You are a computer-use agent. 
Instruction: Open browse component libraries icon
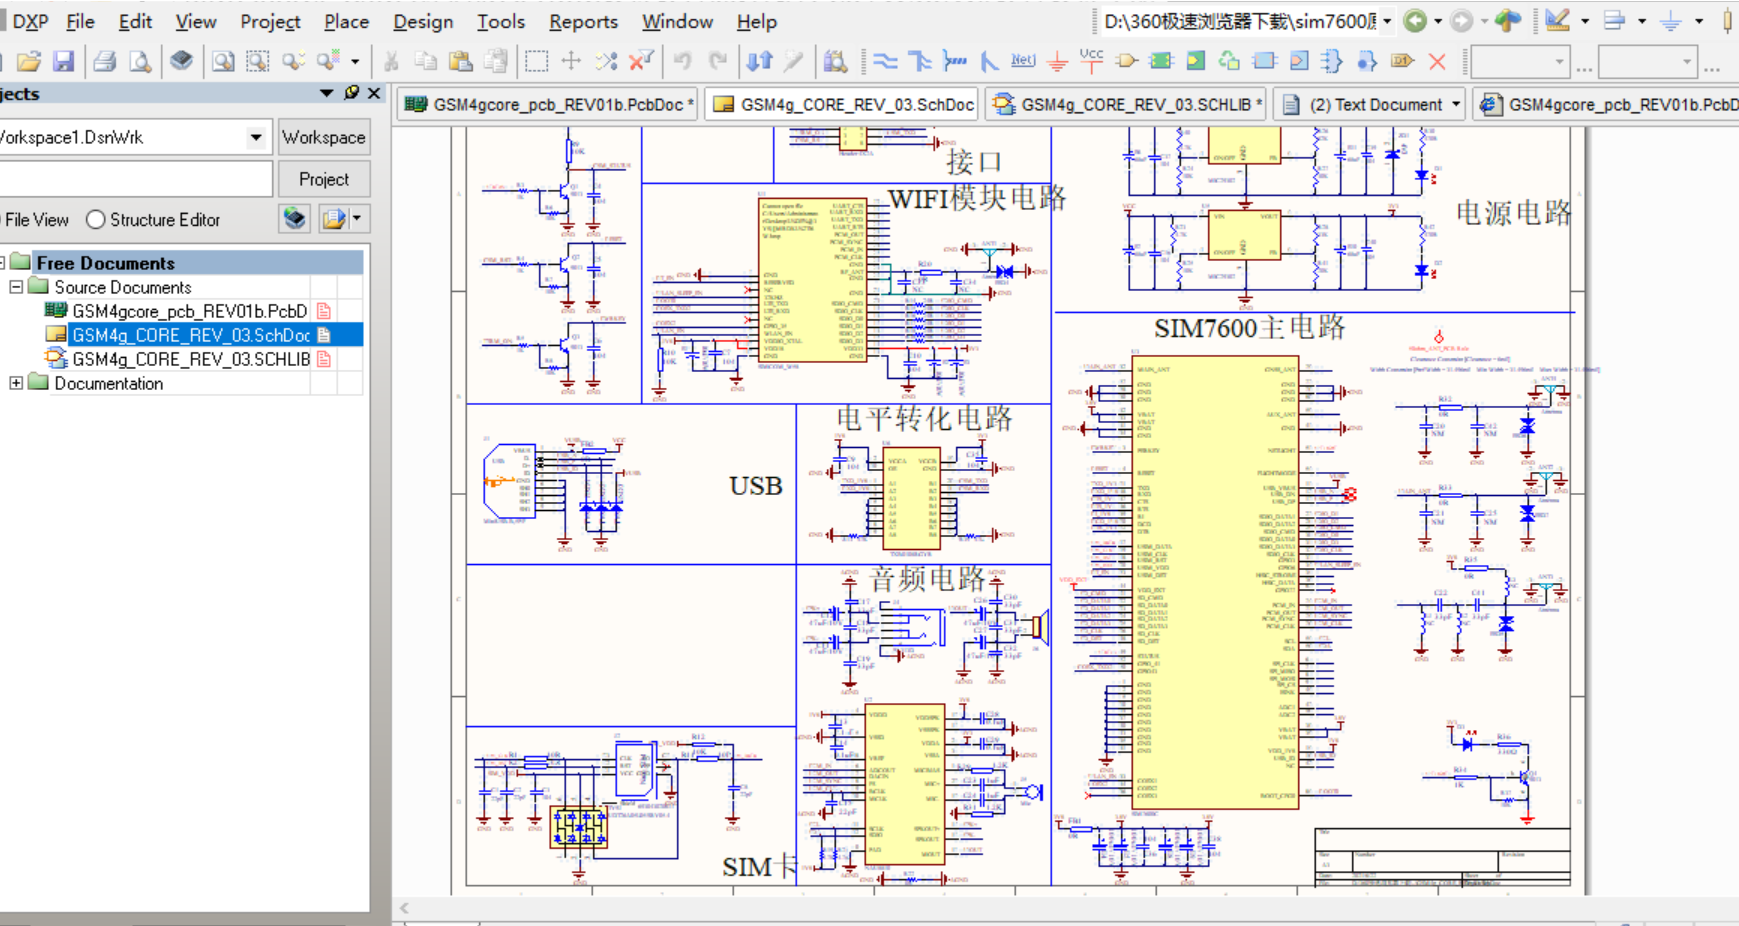835,62
